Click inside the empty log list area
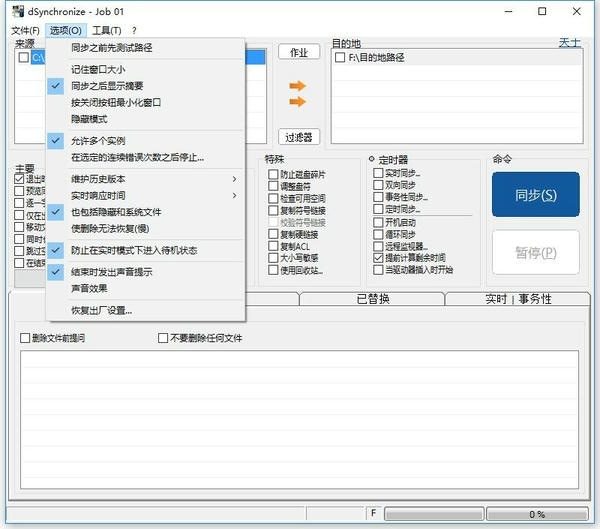Screen dimensions: 600x529 [299, 420]
